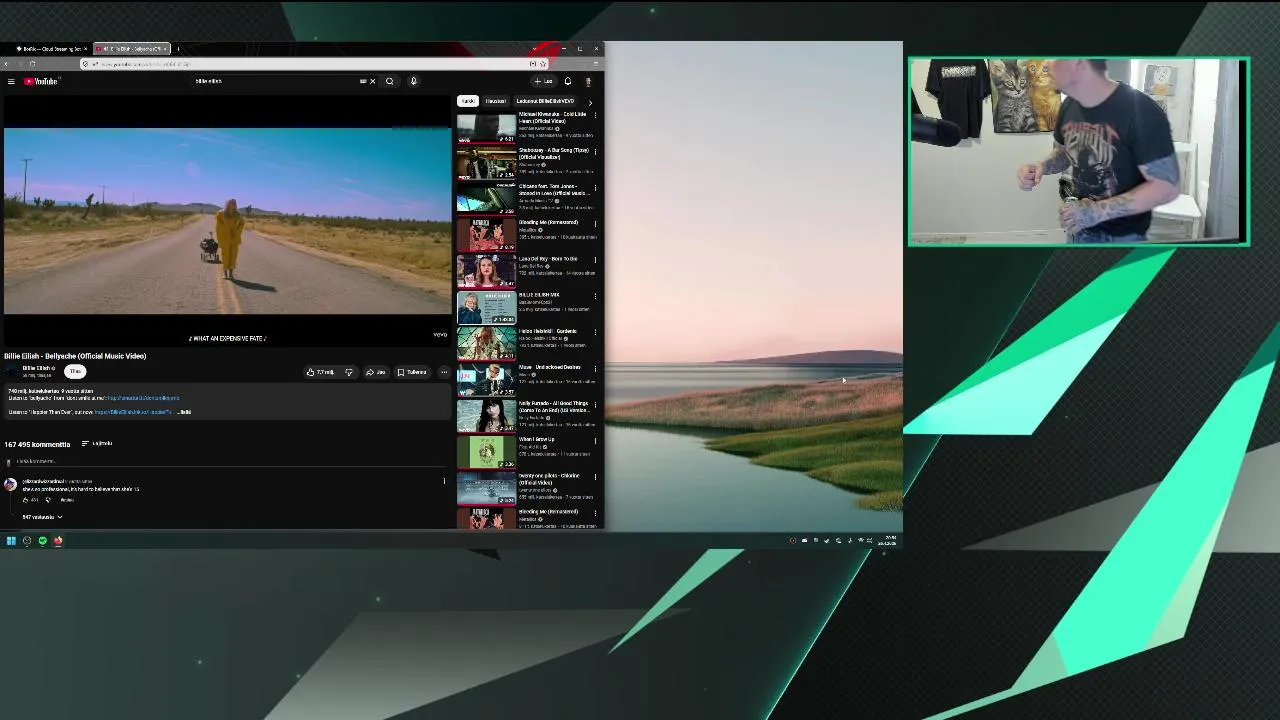The image size is (1280, 720).
Task: Open Lana Del Rey Born To Die thumbnail
Action: 486,272
